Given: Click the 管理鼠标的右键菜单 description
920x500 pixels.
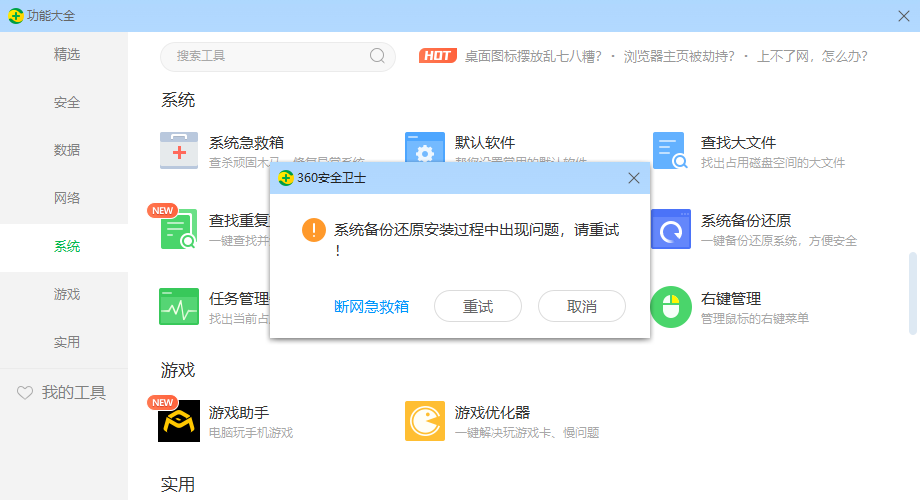Looking at the screenshot, I should (755, 319).
